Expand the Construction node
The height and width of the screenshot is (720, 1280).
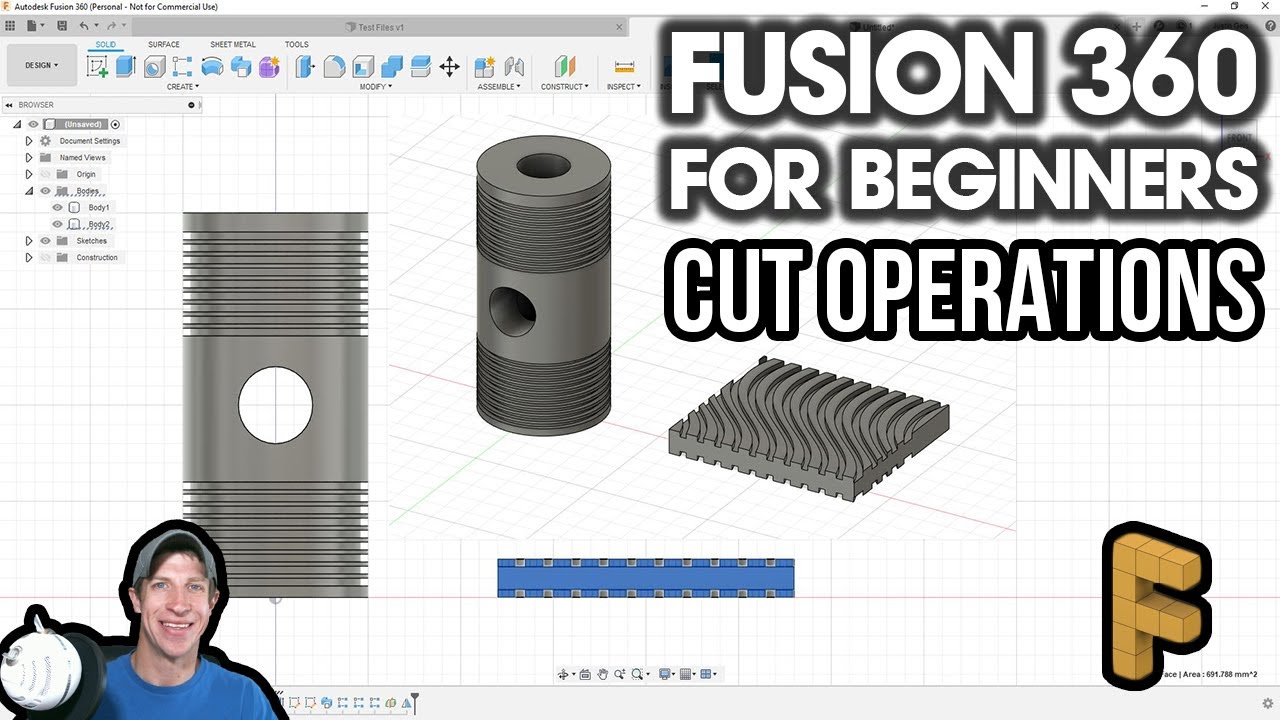29,257
